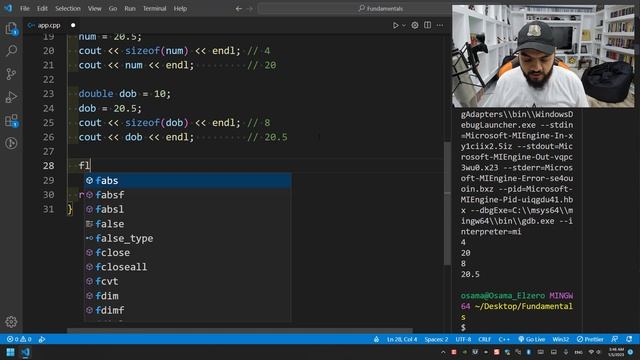
Task: Open the File menu
Action: (x=24, y=9)
